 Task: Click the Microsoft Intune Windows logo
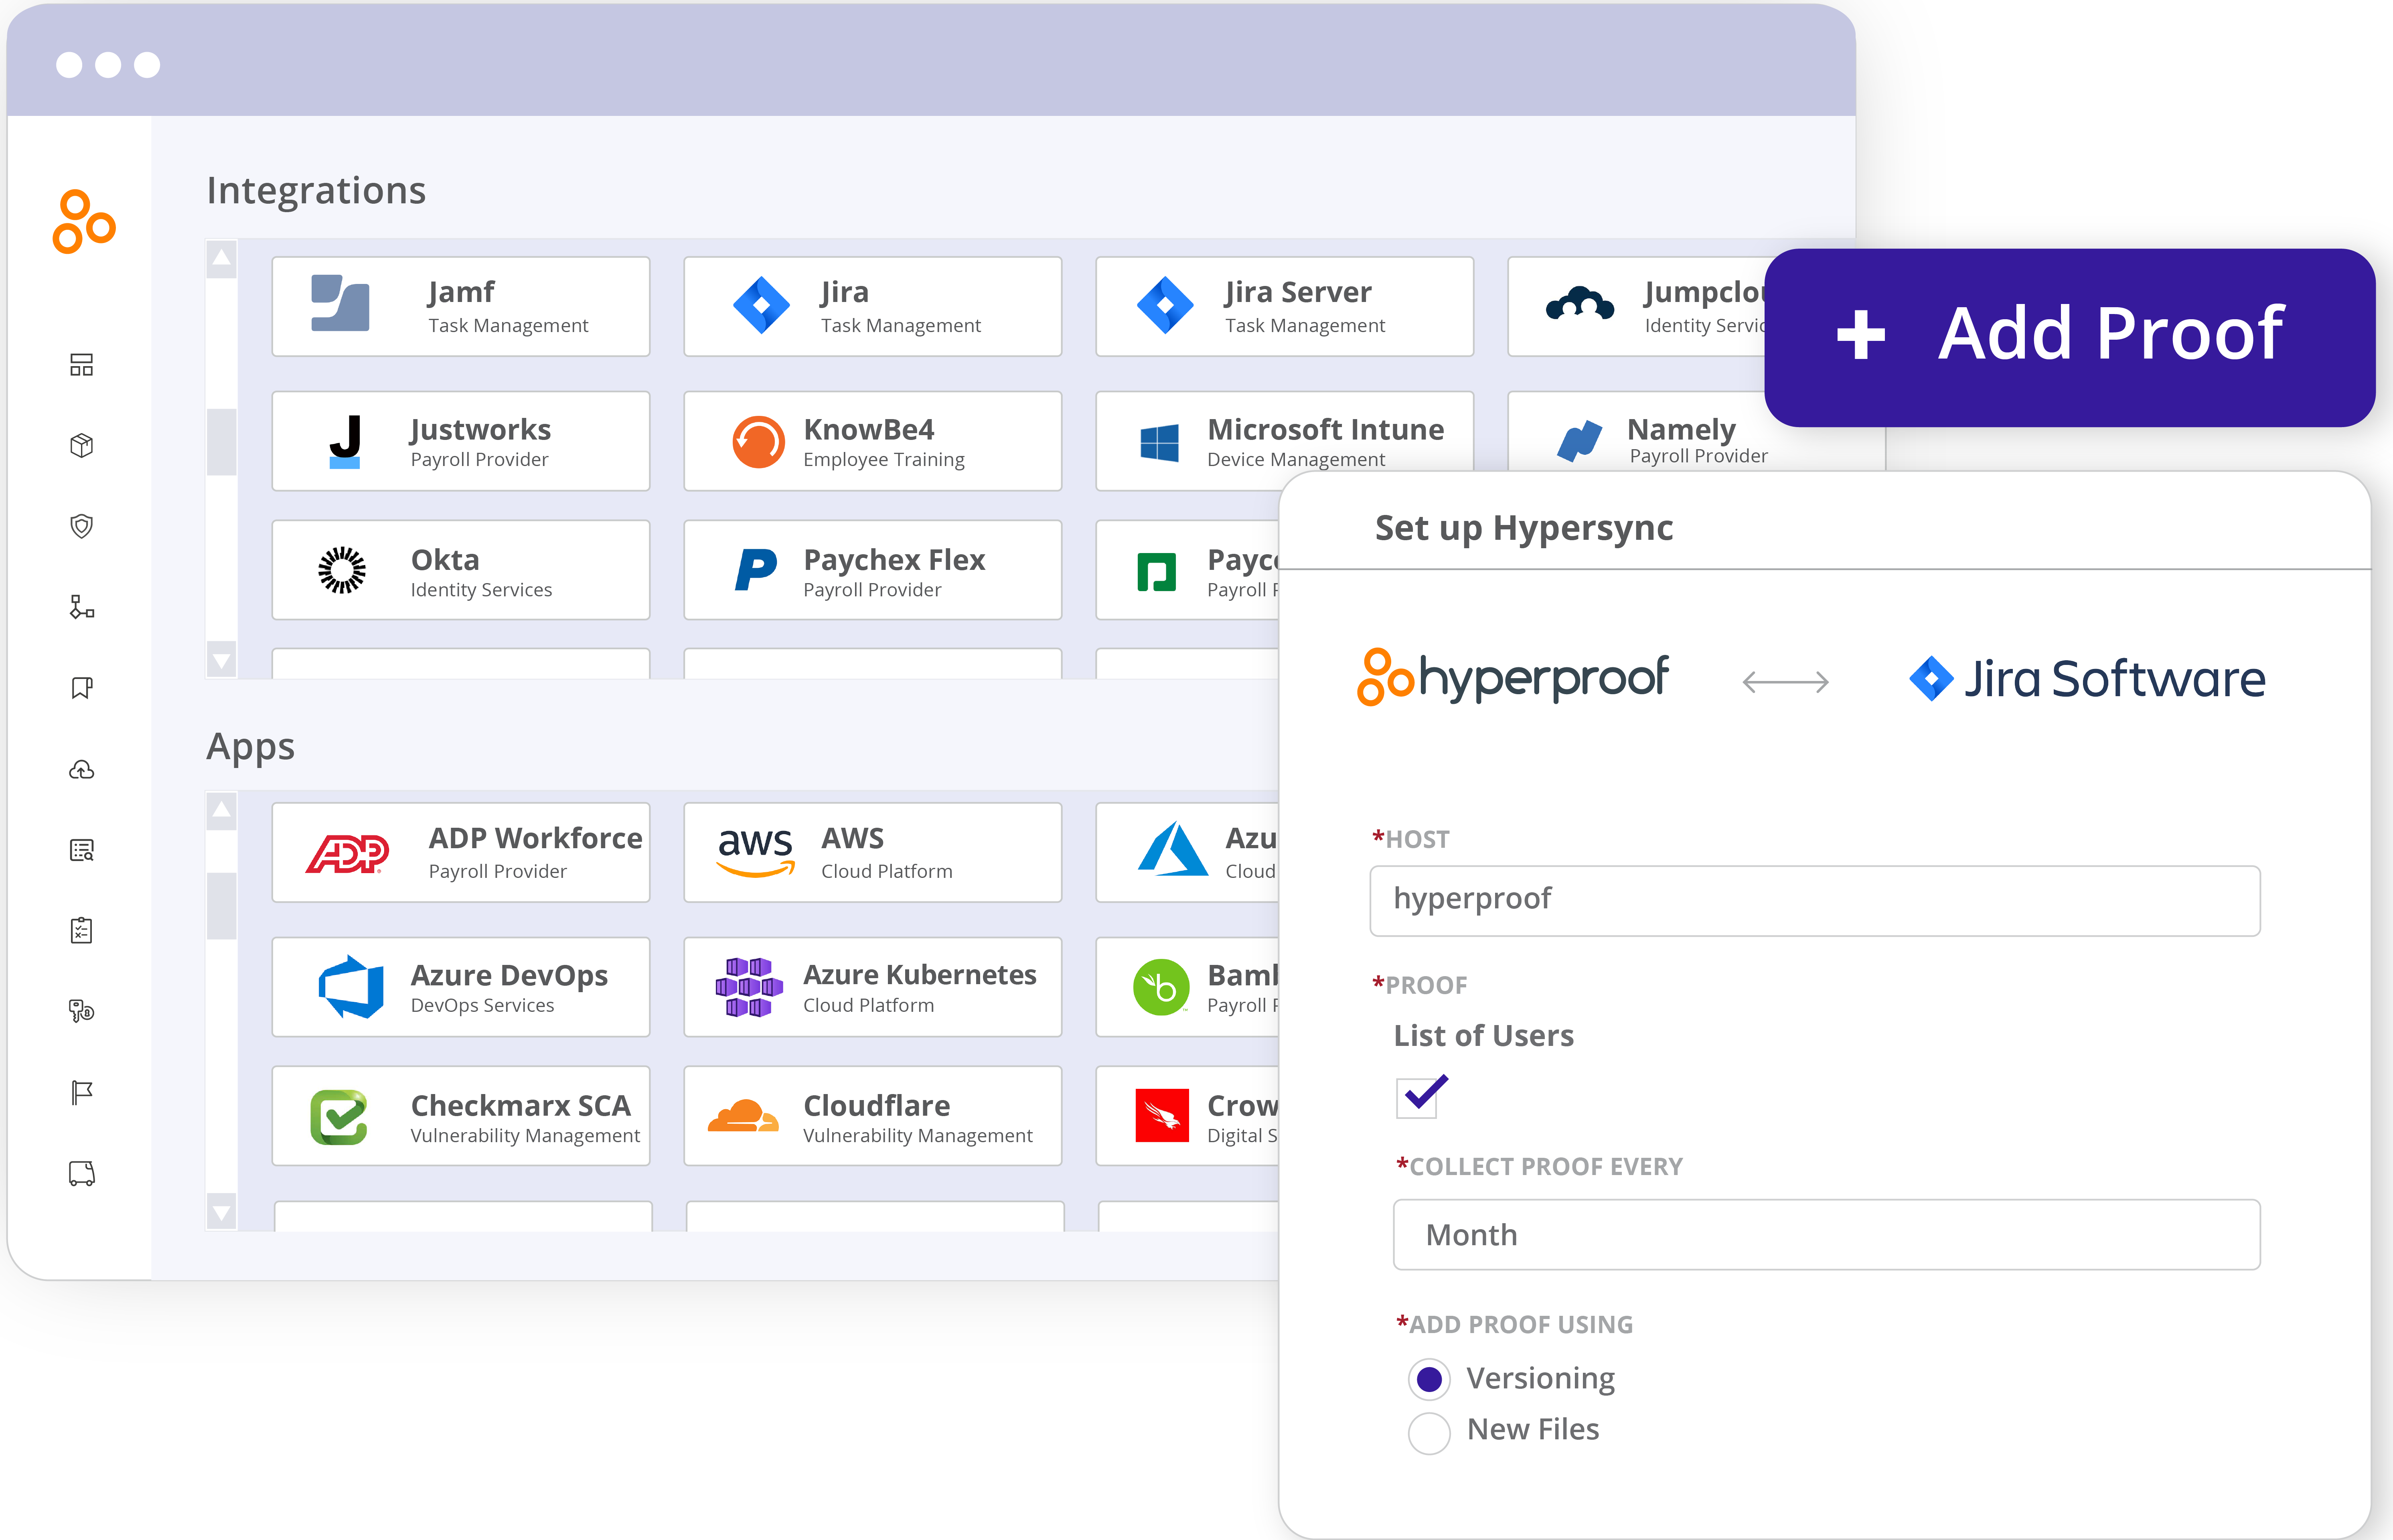pyautogui.click(x=1159, y=443)
